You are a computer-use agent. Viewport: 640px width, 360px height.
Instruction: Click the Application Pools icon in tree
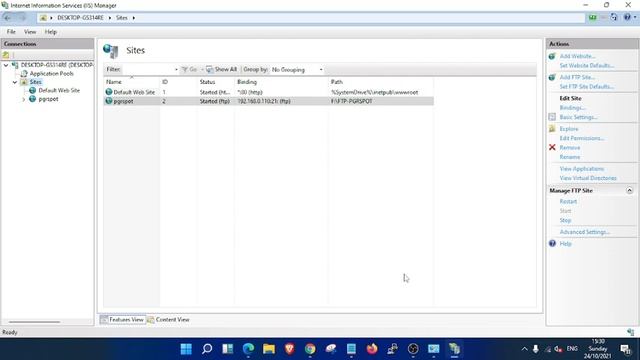point(24,73)
